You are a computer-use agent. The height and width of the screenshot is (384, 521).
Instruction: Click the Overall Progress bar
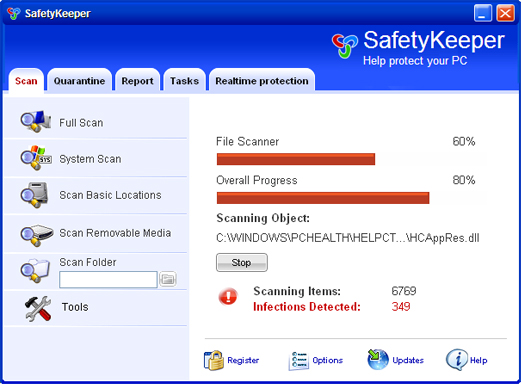tap(351, 198)
